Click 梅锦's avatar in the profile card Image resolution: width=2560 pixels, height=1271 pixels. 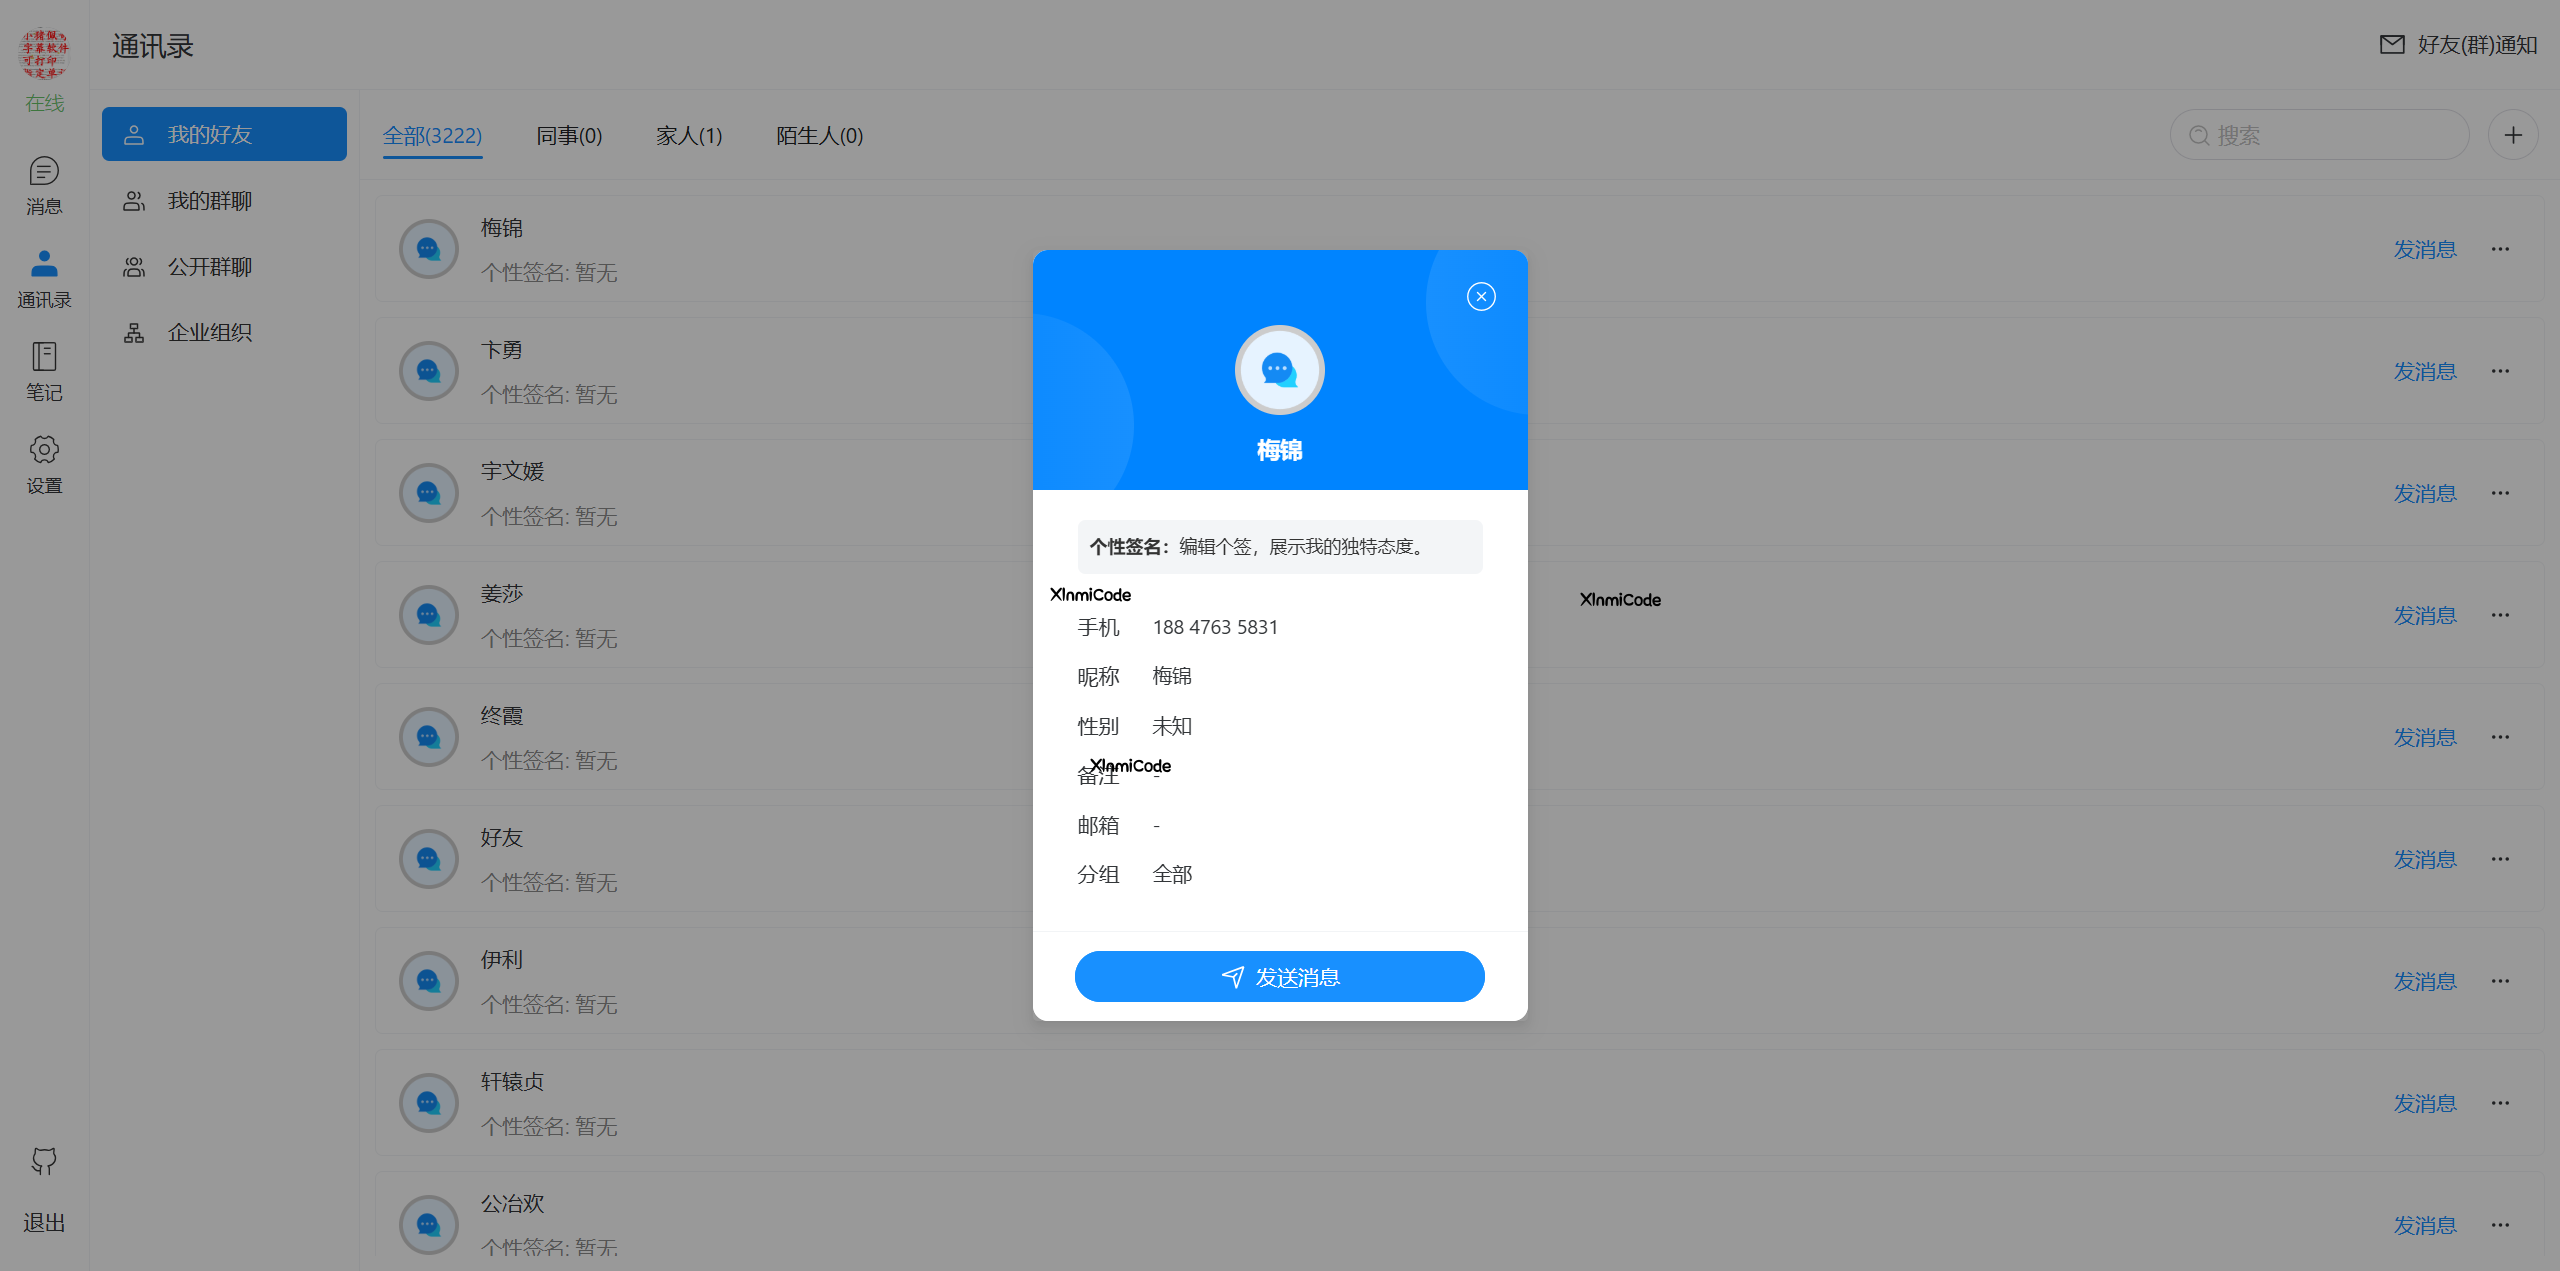click(1280, 369)
